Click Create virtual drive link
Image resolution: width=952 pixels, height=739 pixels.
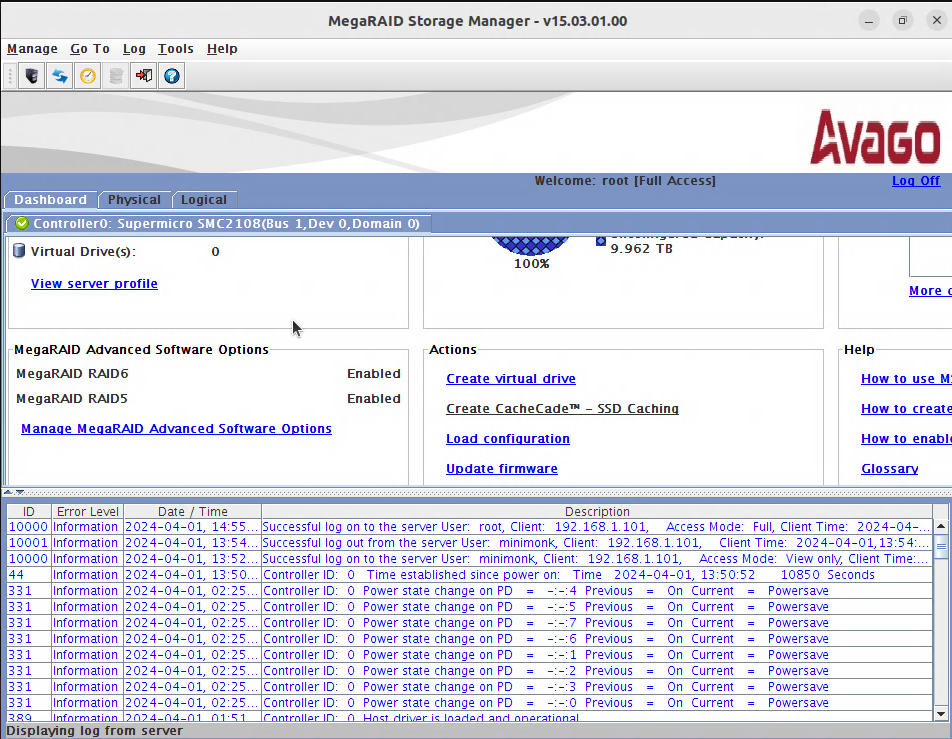[511, 378]
